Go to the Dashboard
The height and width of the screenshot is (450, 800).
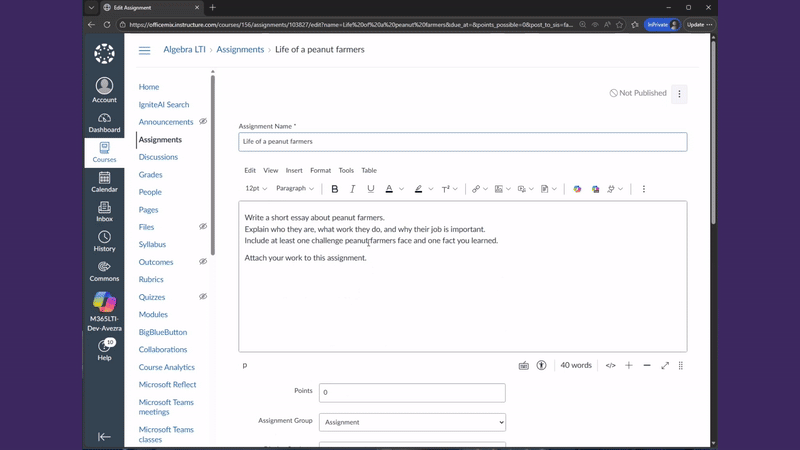click(x=104, y=123)
